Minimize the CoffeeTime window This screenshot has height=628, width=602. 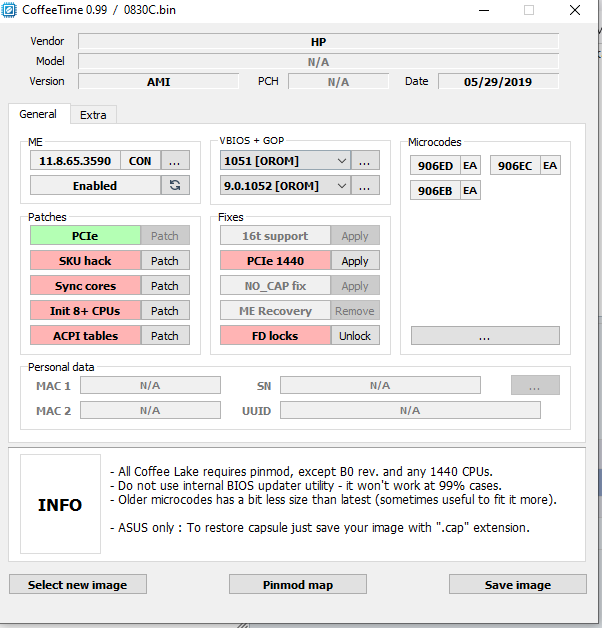click(484, 10)
